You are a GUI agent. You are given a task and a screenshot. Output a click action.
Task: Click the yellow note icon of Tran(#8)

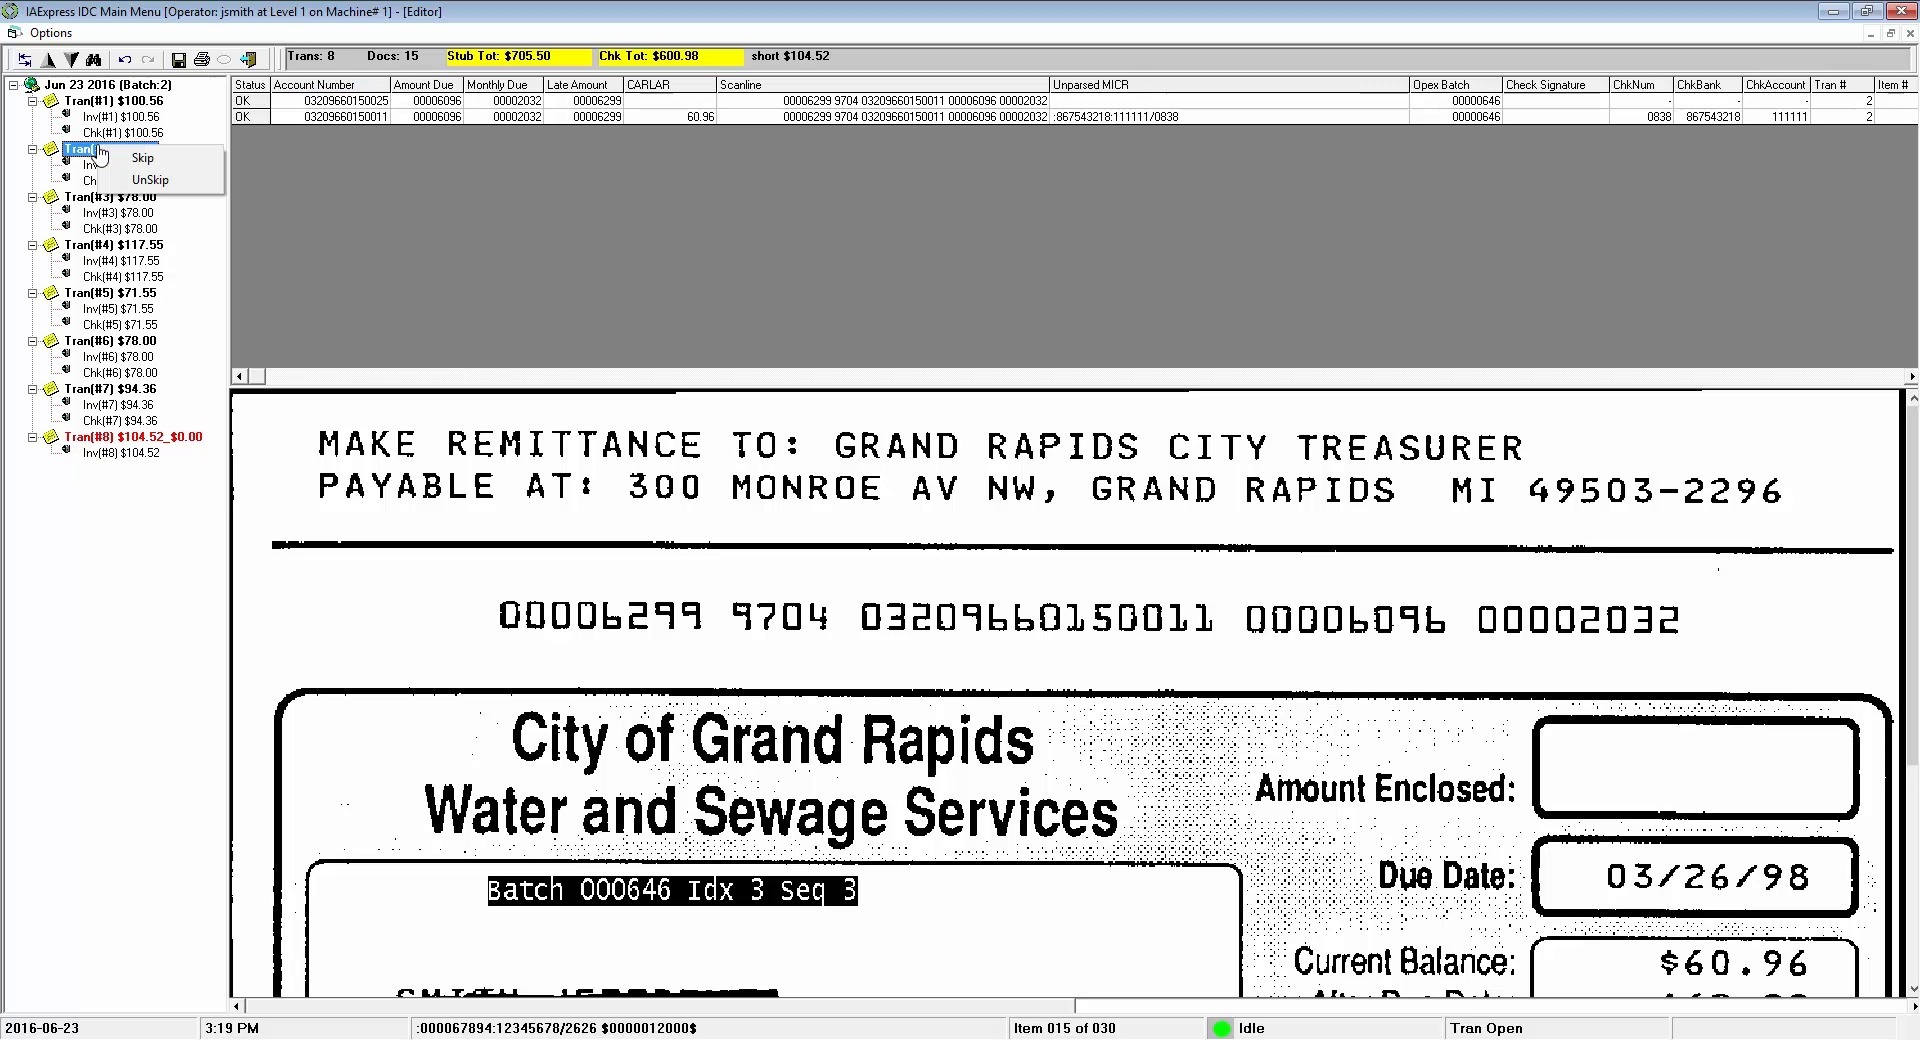(51, 437)
